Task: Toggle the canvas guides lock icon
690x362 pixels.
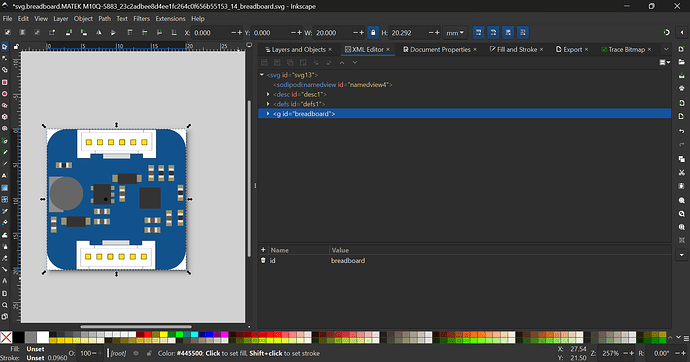Action: coord(16,46)
